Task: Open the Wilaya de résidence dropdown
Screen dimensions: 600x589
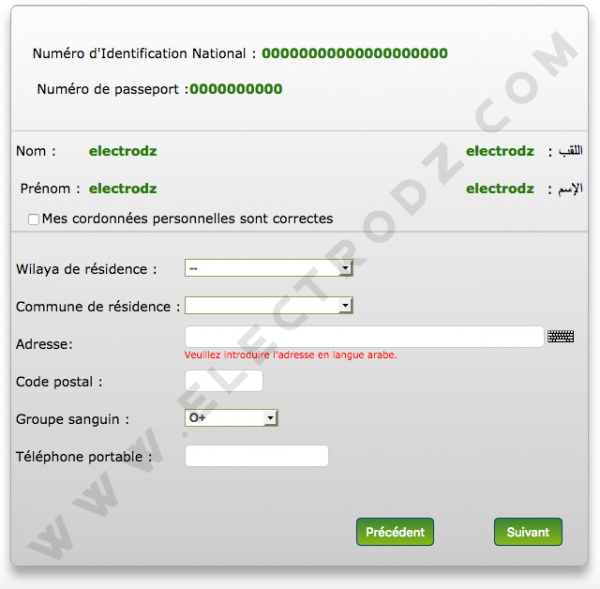Action: point(269,268)
